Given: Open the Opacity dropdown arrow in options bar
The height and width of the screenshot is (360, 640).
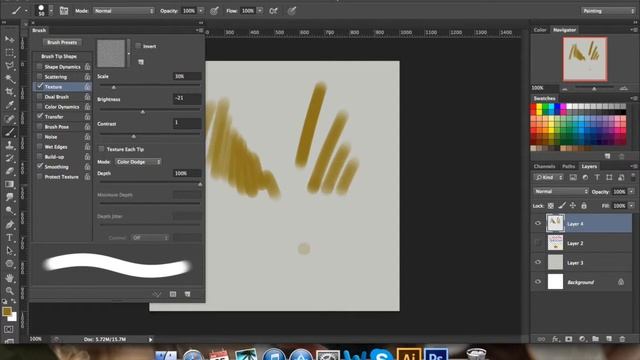Looking at the screenshot, I should 201,11.
